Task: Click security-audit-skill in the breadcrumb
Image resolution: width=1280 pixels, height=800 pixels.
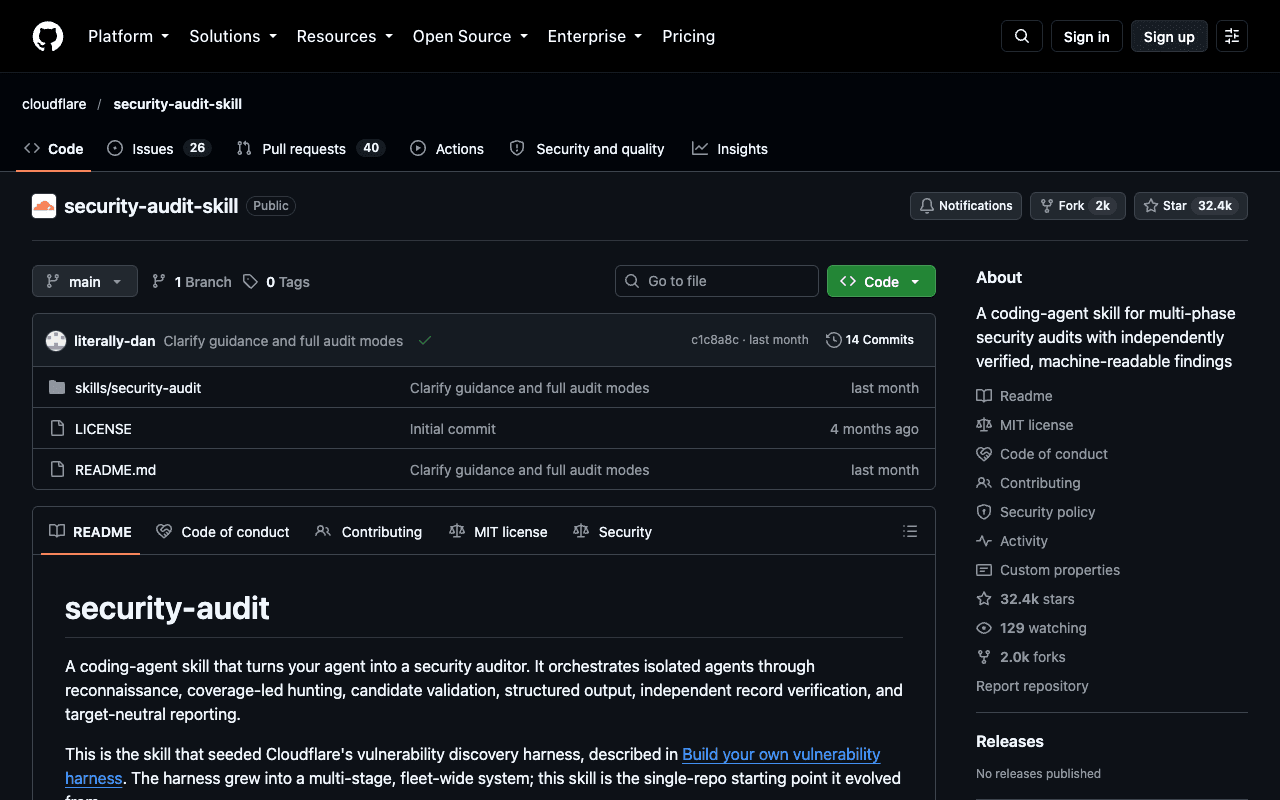Action: tap(177, 104)
